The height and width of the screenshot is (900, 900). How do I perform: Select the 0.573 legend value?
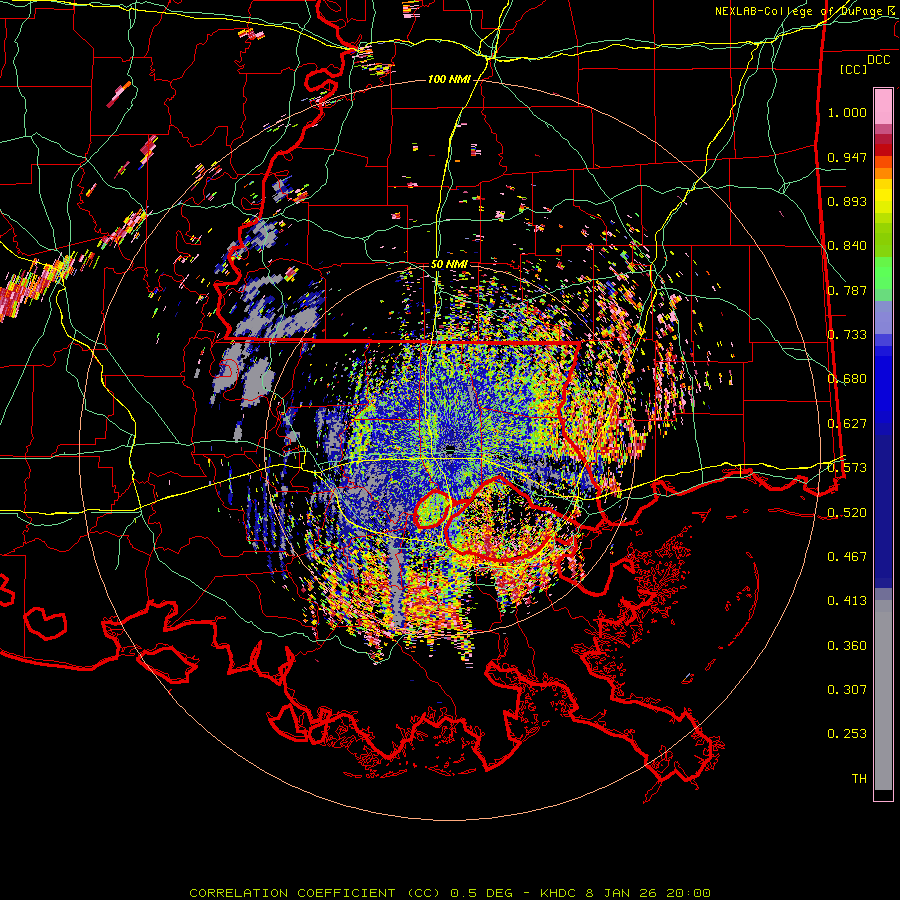pos(847,468)
